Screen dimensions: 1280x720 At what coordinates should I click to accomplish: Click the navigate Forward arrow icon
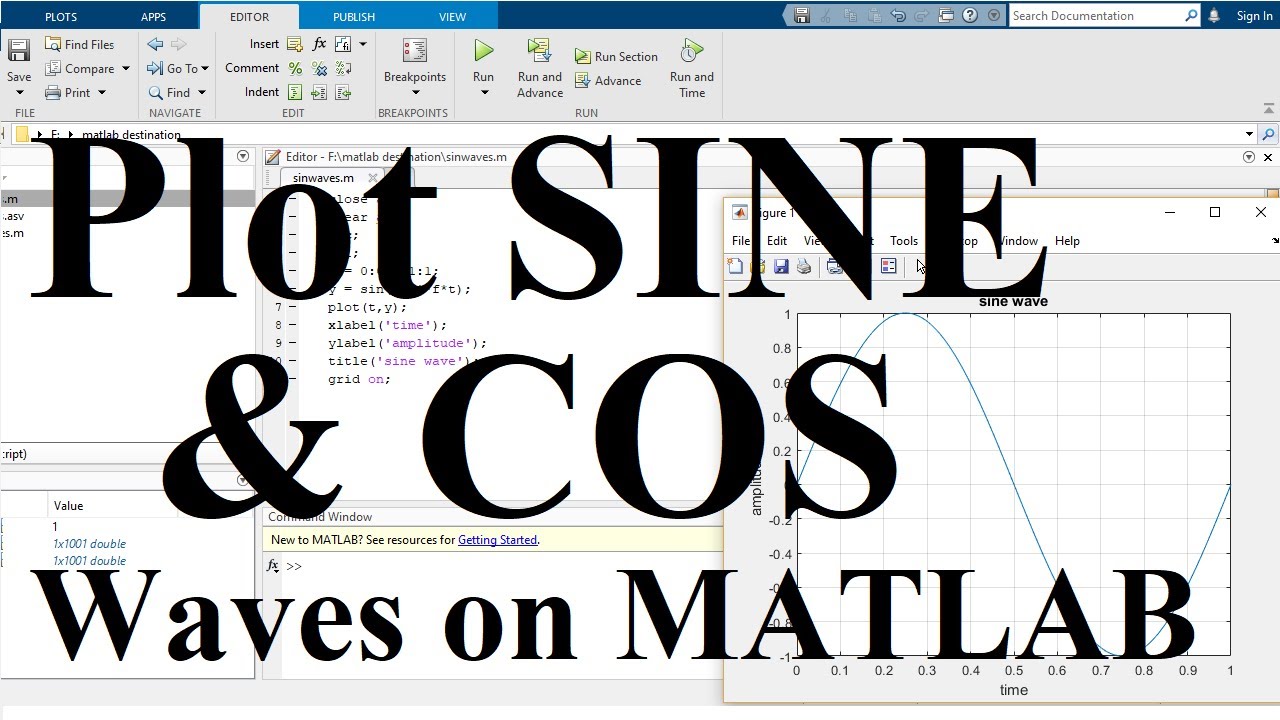point(179,45)
